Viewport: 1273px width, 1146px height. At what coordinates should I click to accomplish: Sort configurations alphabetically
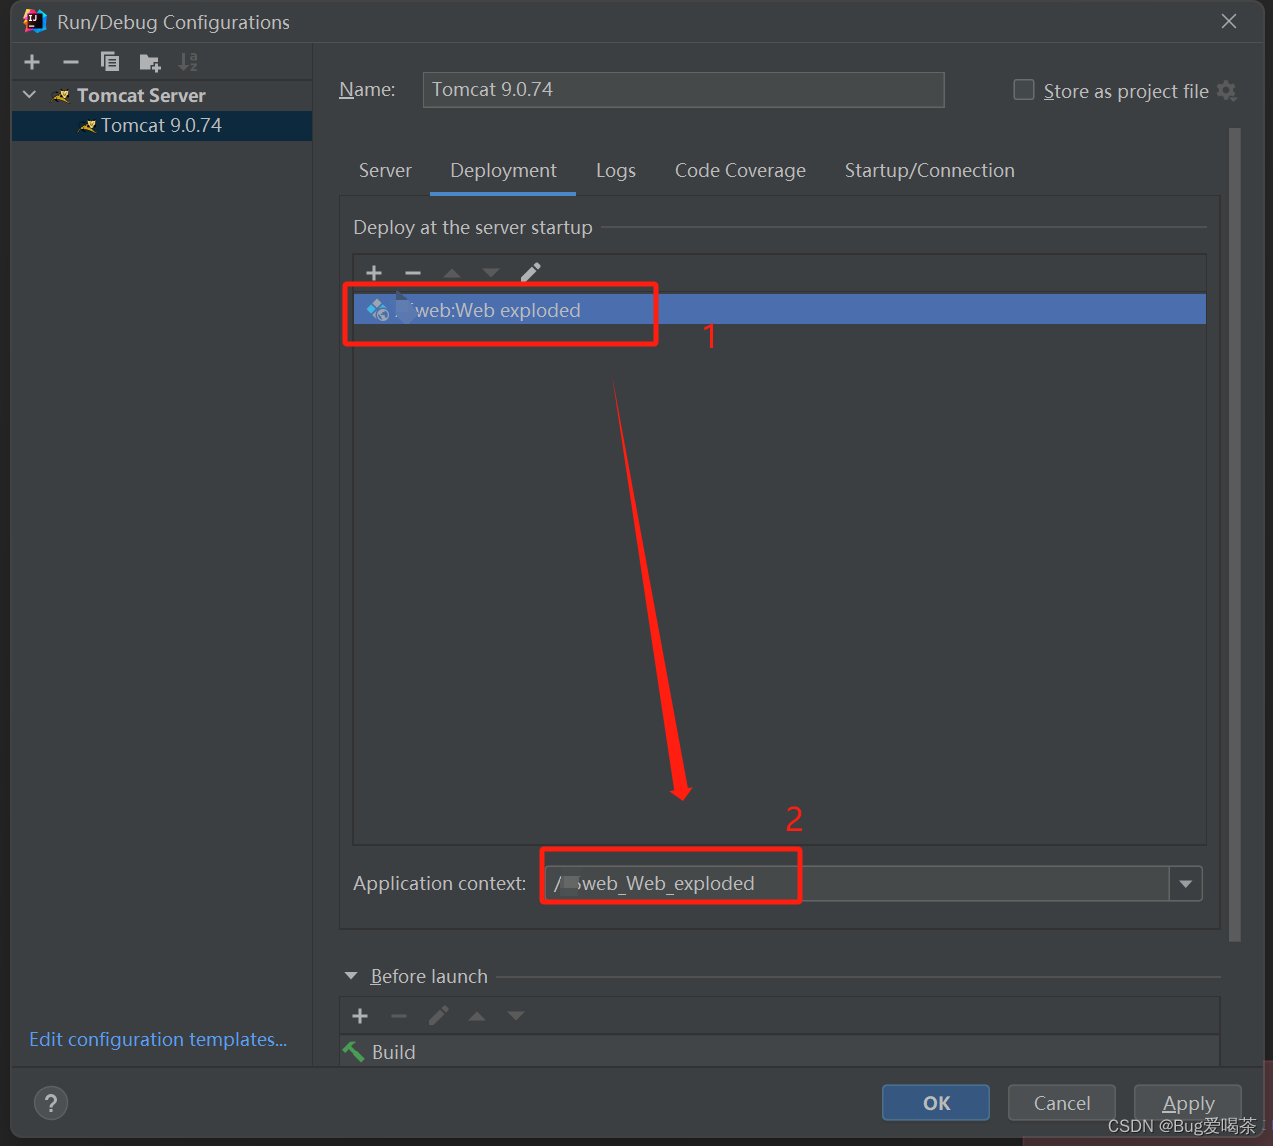pyautogui.click(x=188, y=62)
